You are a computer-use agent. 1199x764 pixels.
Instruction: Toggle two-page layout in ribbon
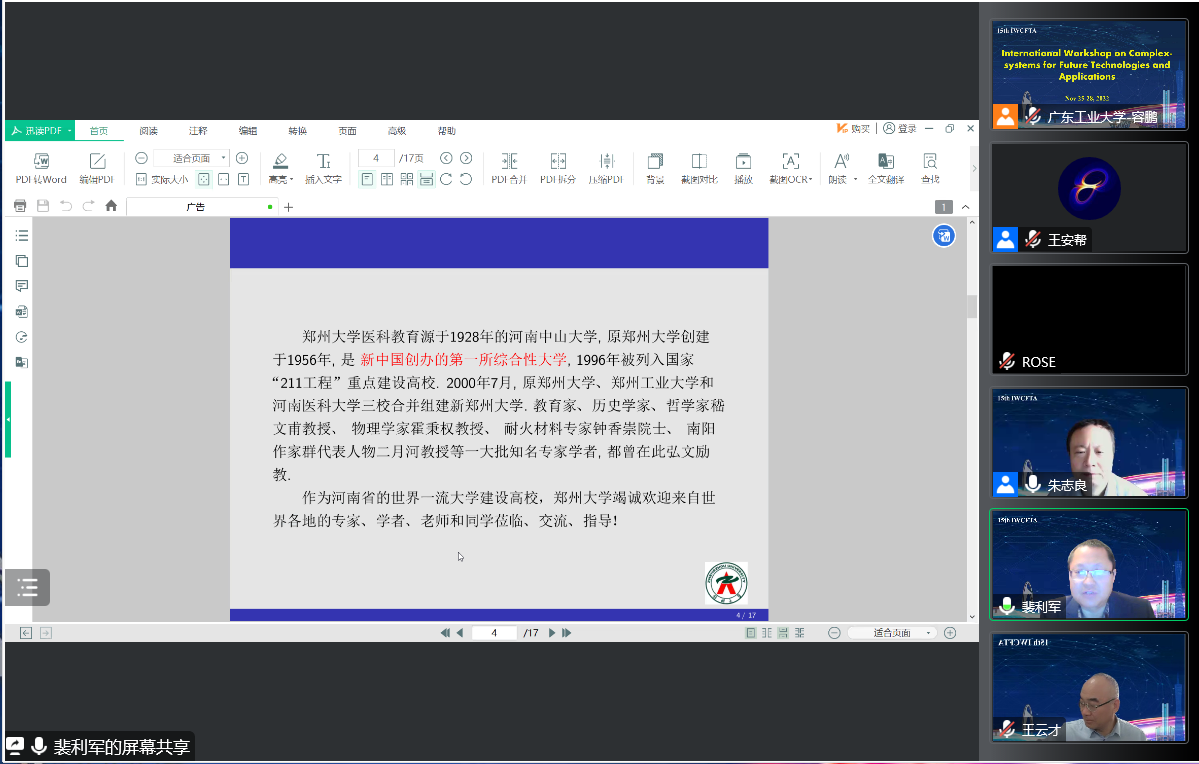pyautogui.click(x=387, y=179)
